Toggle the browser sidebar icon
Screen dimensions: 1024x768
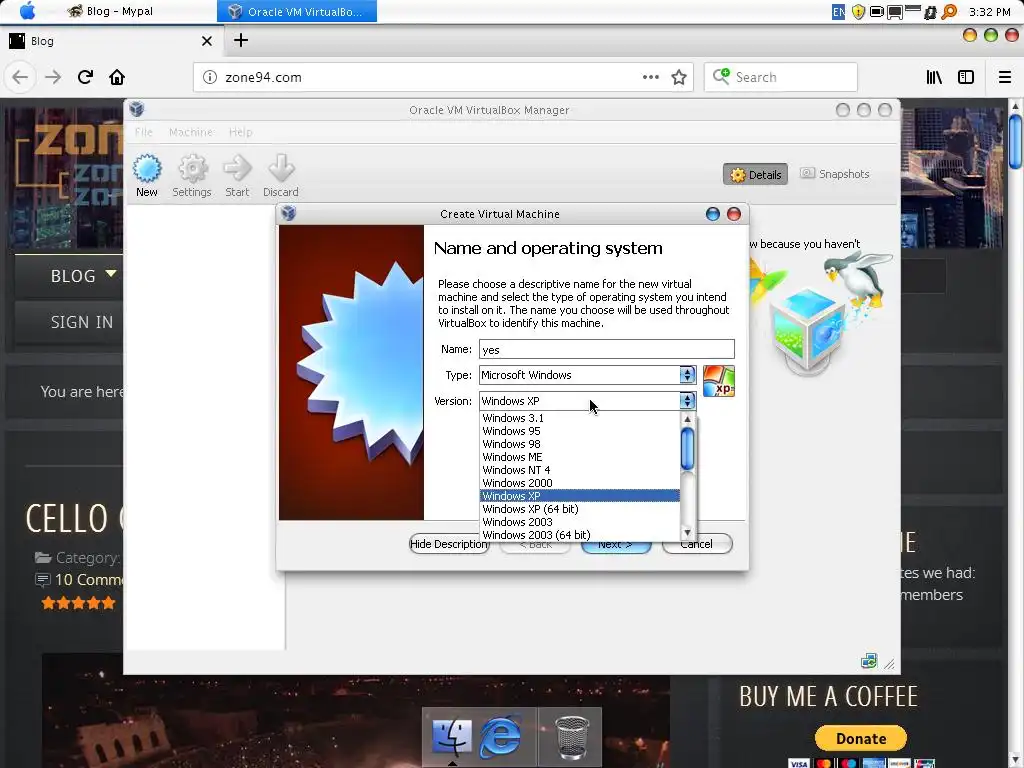(966, 77)
